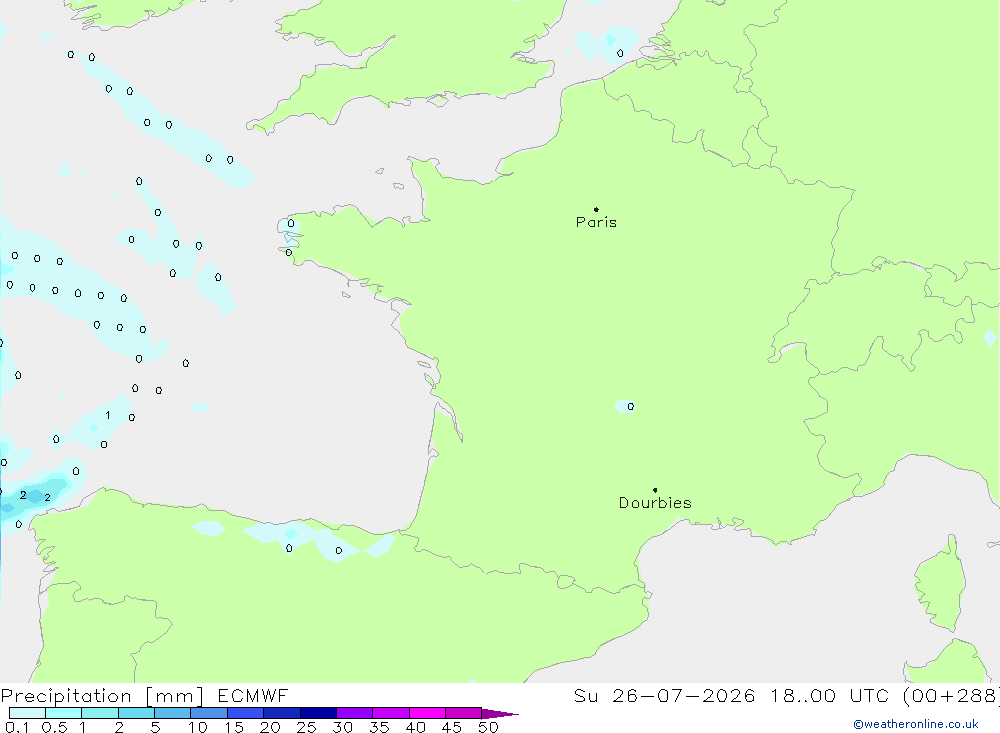The height and width of the screenshot is (733, 1000).
Task: Click the Dourbies city label
Action: coord(655,503)
